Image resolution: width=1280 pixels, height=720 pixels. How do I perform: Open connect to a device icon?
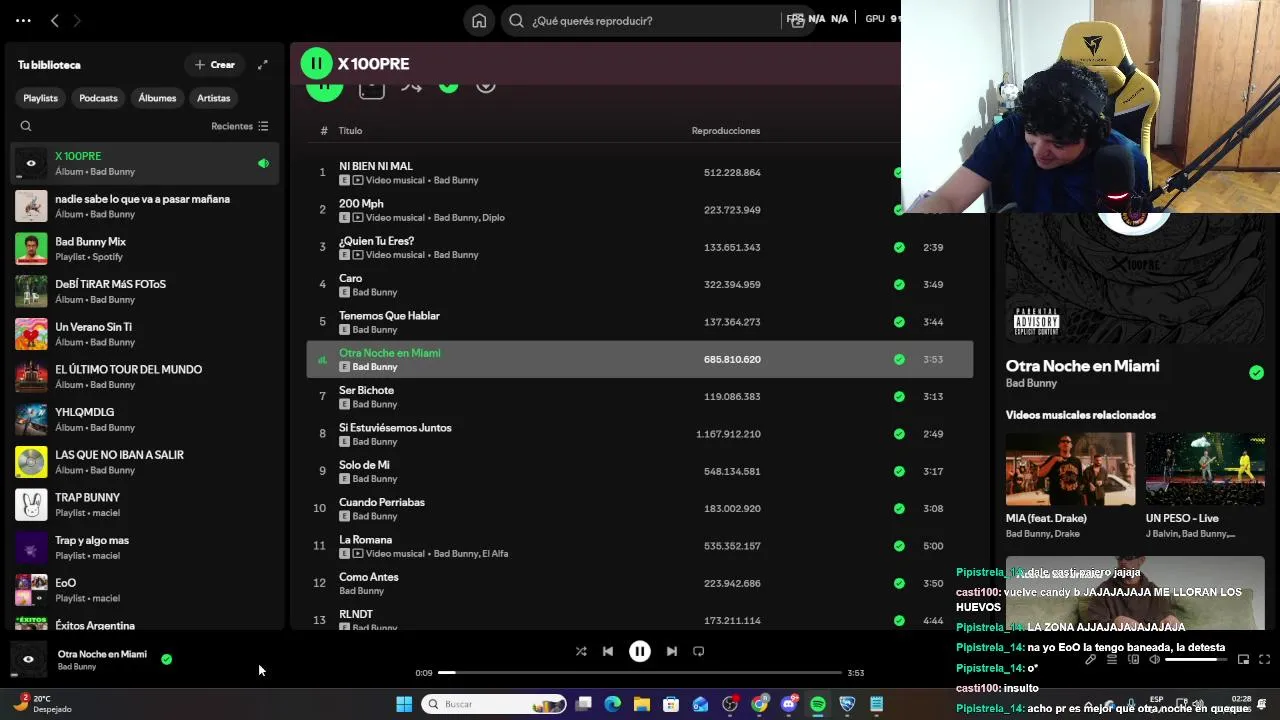tap(1133, 659)
